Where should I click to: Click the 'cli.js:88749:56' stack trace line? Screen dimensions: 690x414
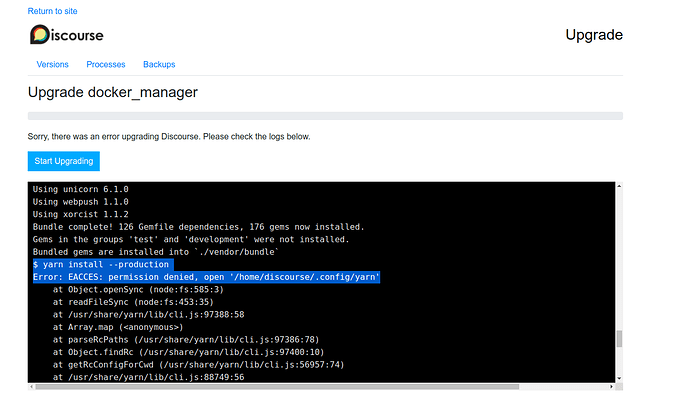tap(148, 377)
